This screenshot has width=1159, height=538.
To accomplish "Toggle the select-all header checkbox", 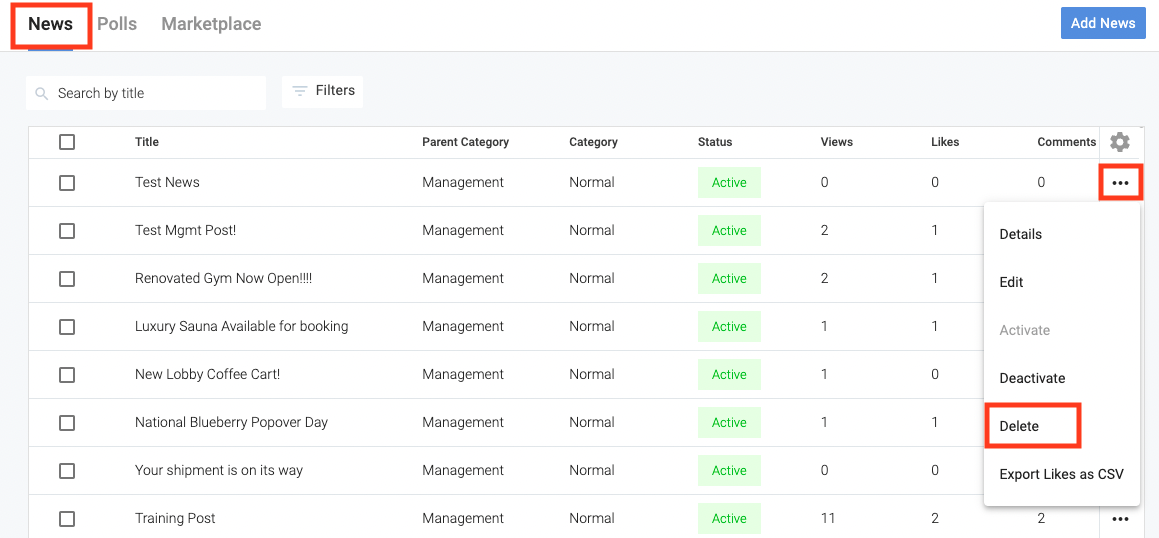I will tap(67, 142).
